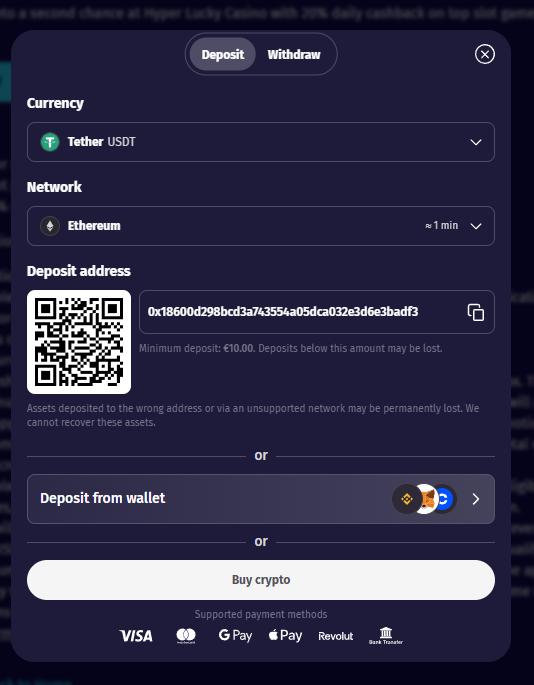Click the Buy crypto button
Image resolution: width=534 pixels, height=685 pixels.
click(x=261, y=580)
